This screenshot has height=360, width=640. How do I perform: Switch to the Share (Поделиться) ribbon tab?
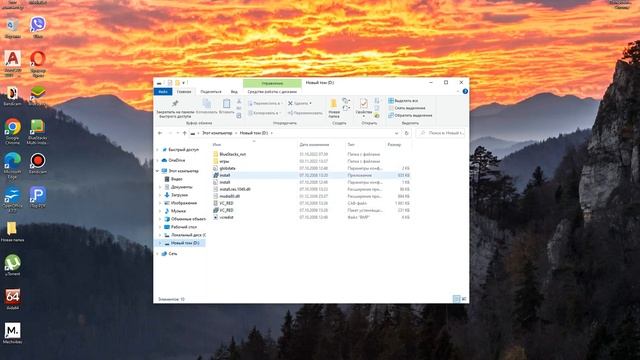(211, 92)
